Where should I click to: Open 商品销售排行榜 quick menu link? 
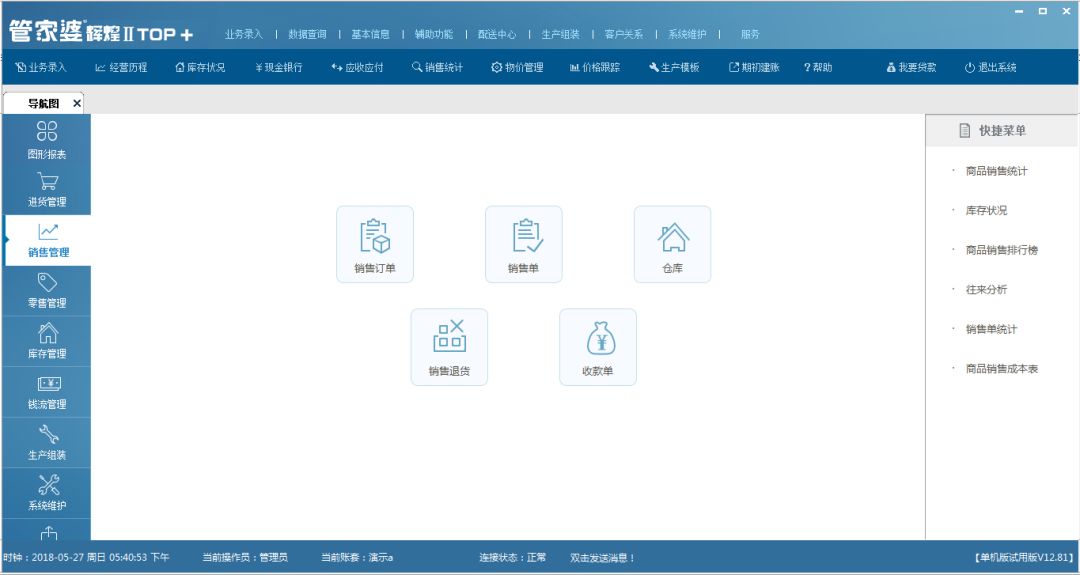(1001, 250)
